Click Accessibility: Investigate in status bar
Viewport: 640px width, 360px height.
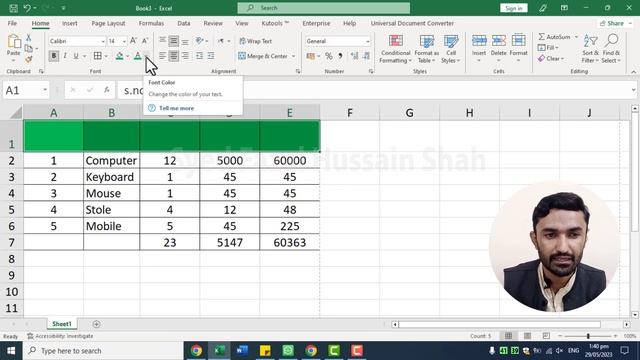tap(60, 336)
